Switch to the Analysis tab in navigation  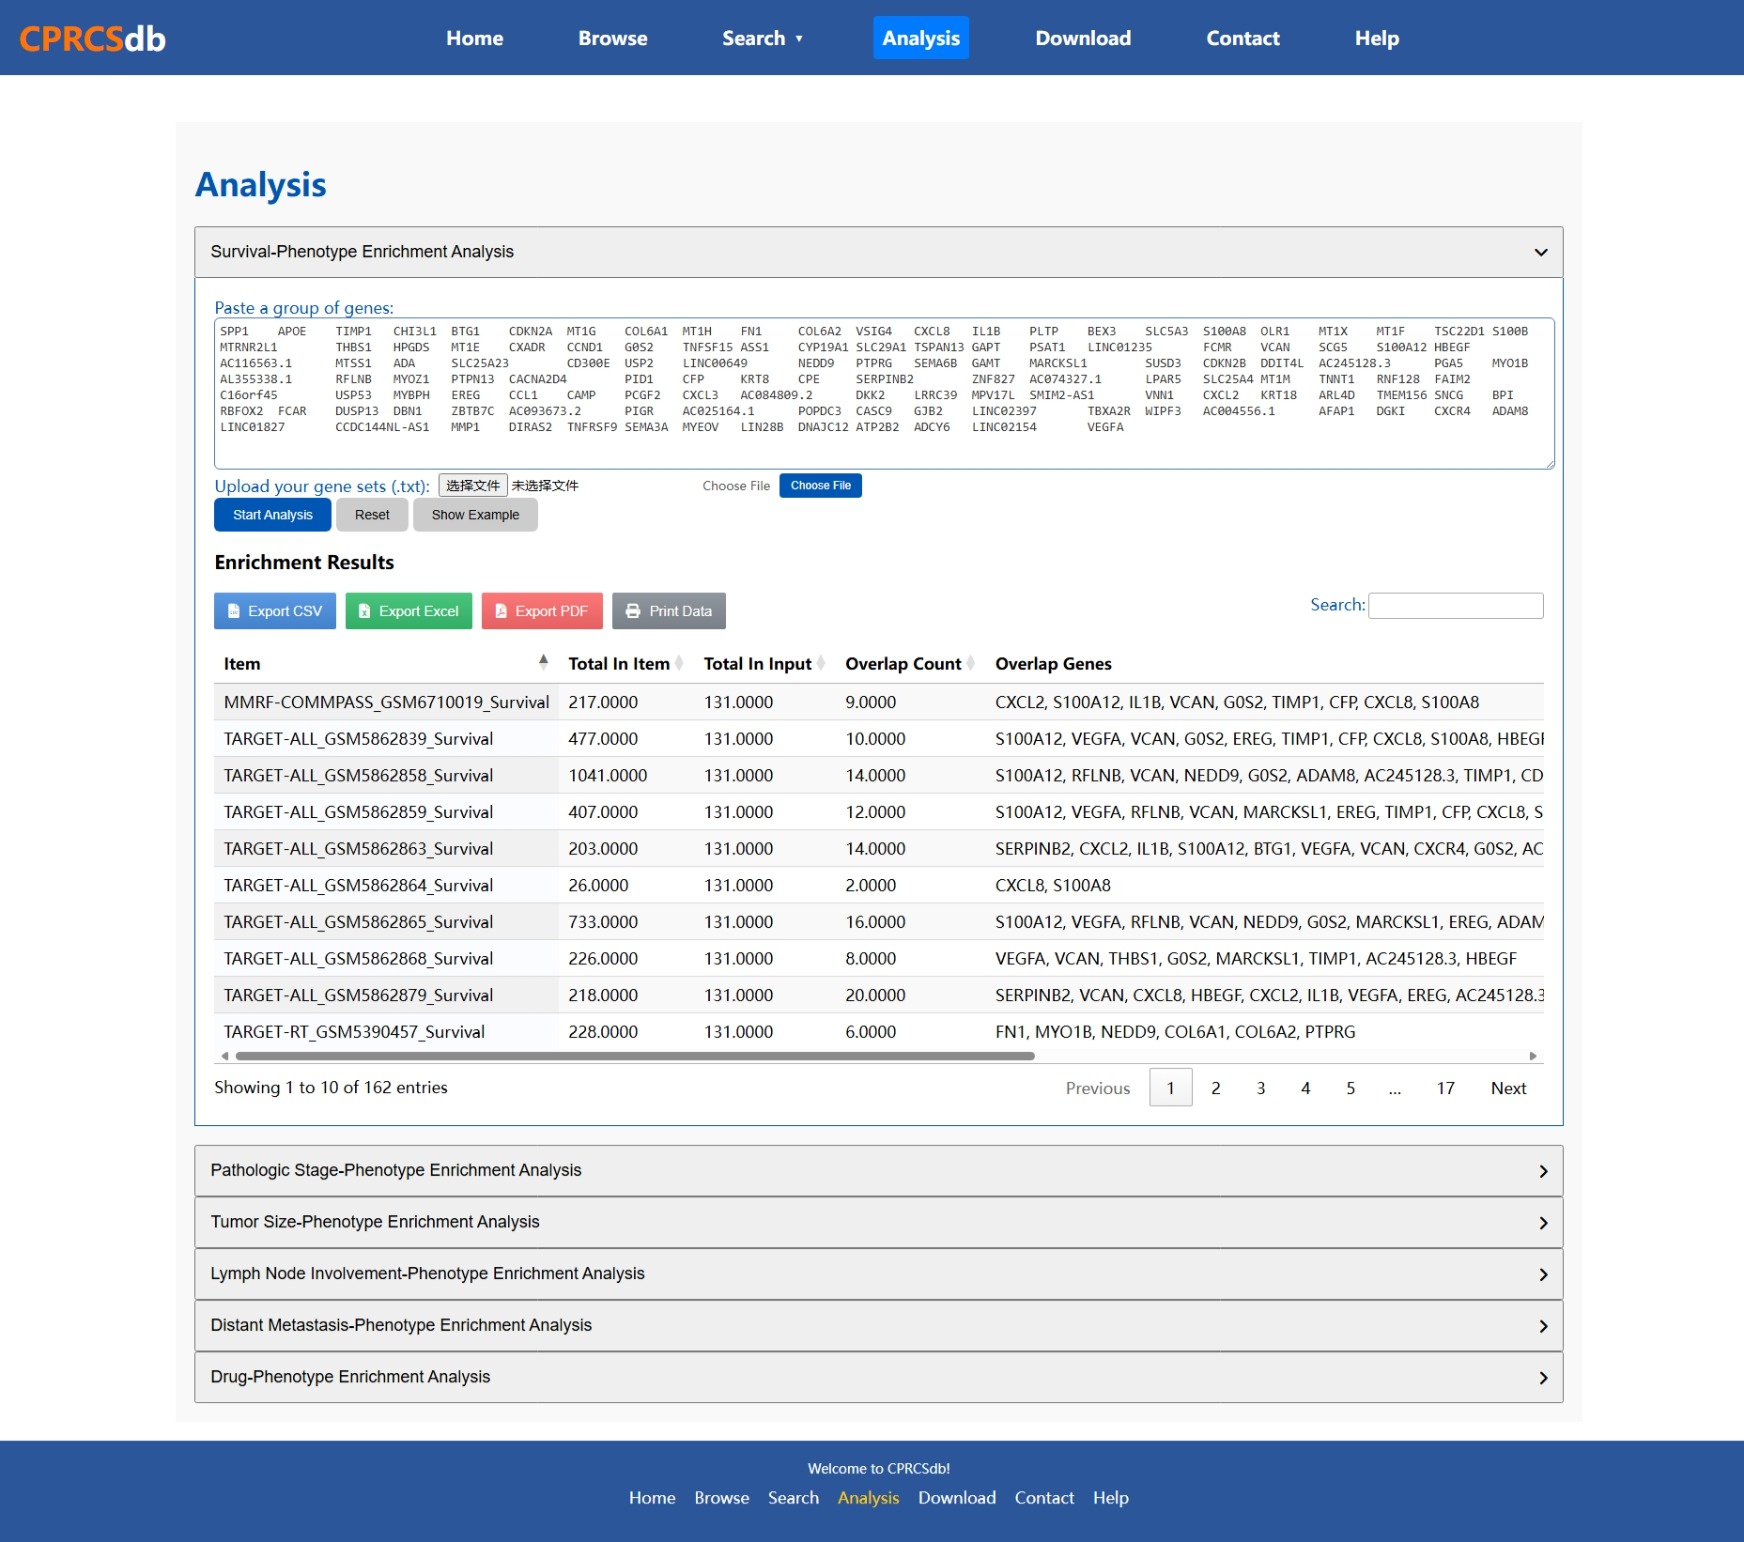click(920, 38)
